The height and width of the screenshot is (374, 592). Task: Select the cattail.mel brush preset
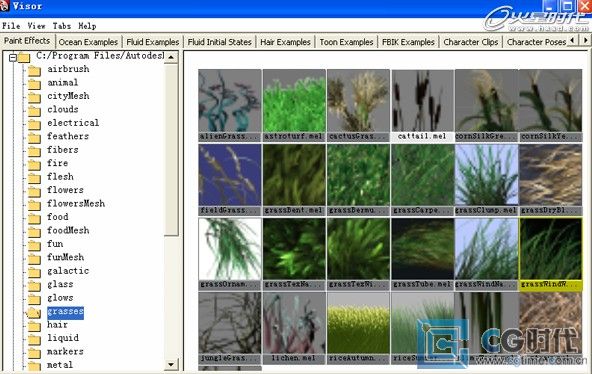point(422,105)
